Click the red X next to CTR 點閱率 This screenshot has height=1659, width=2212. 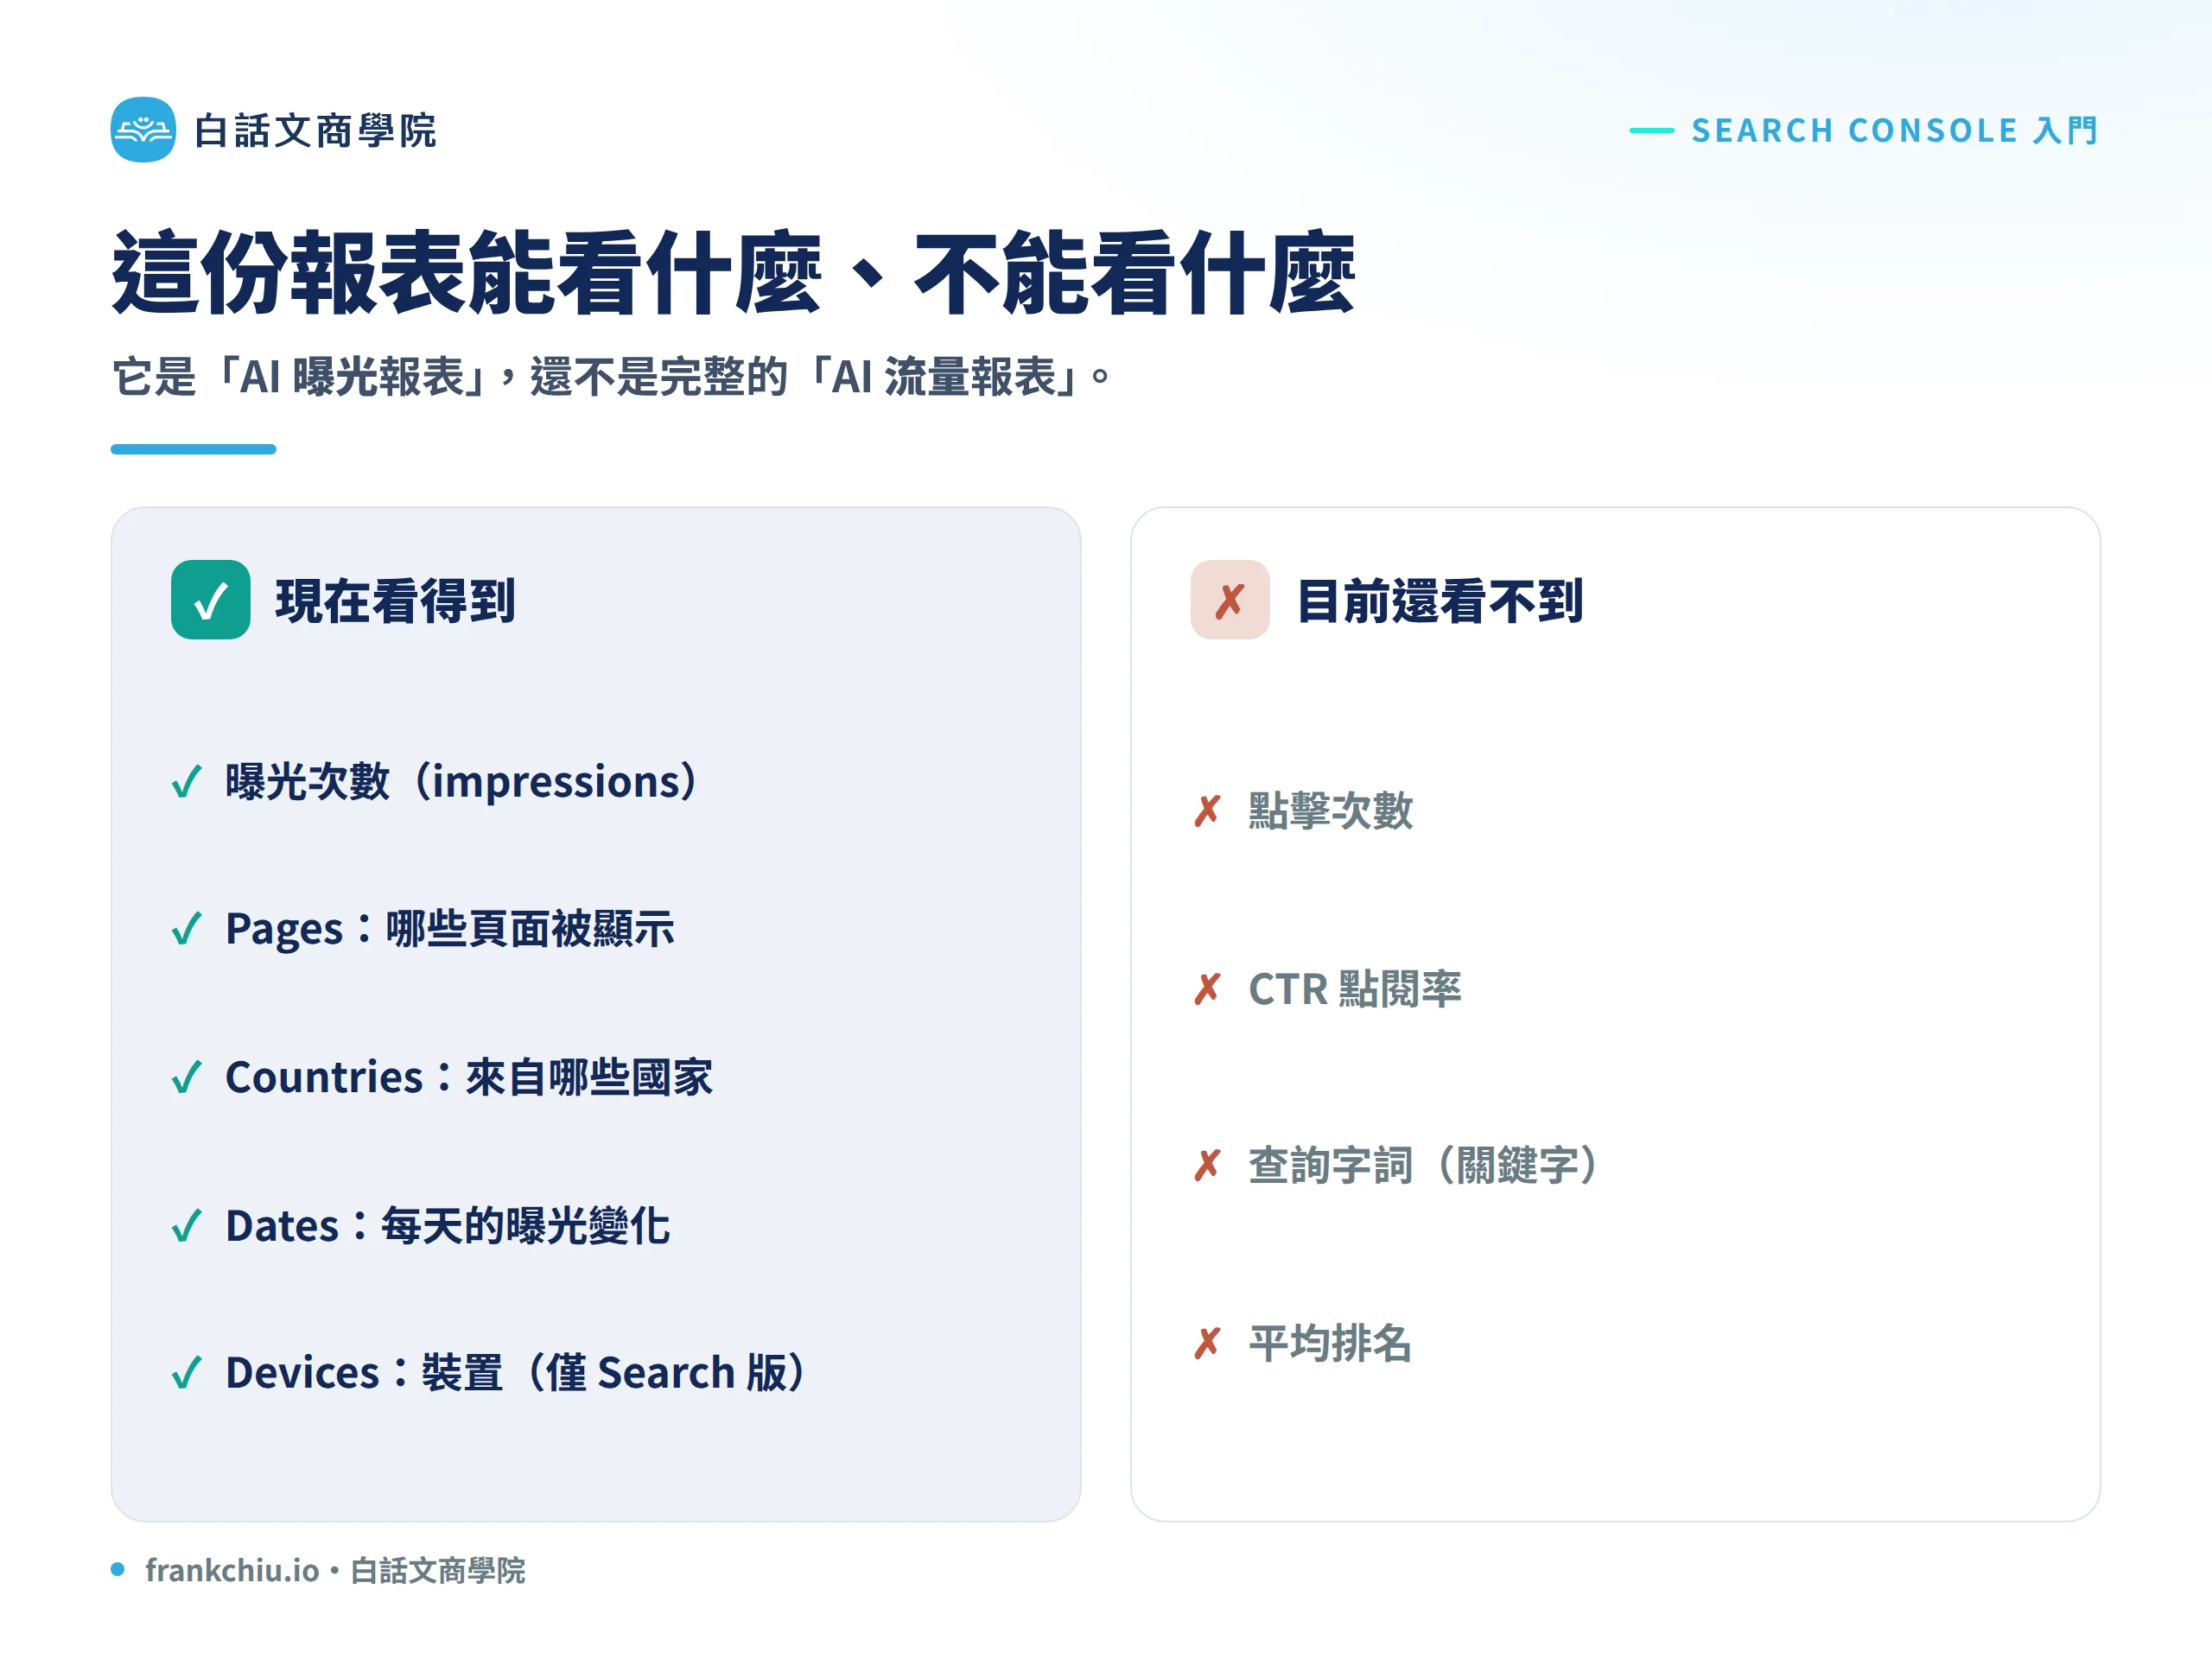[1208, 989]
